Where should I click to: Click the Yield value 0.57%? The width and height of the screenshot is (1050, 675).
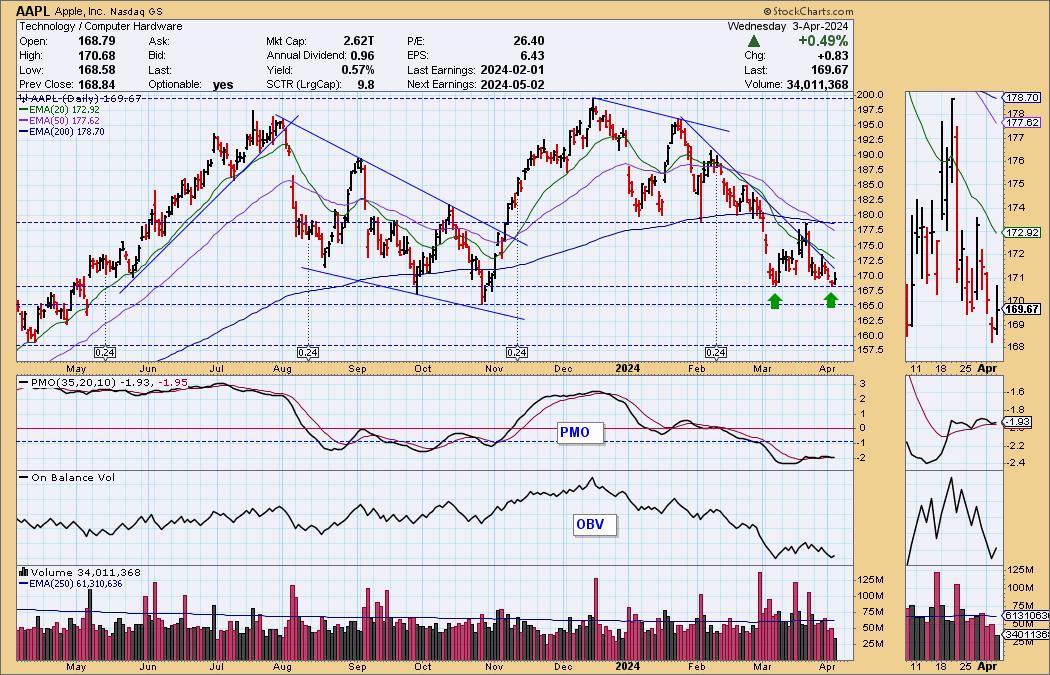358,70
